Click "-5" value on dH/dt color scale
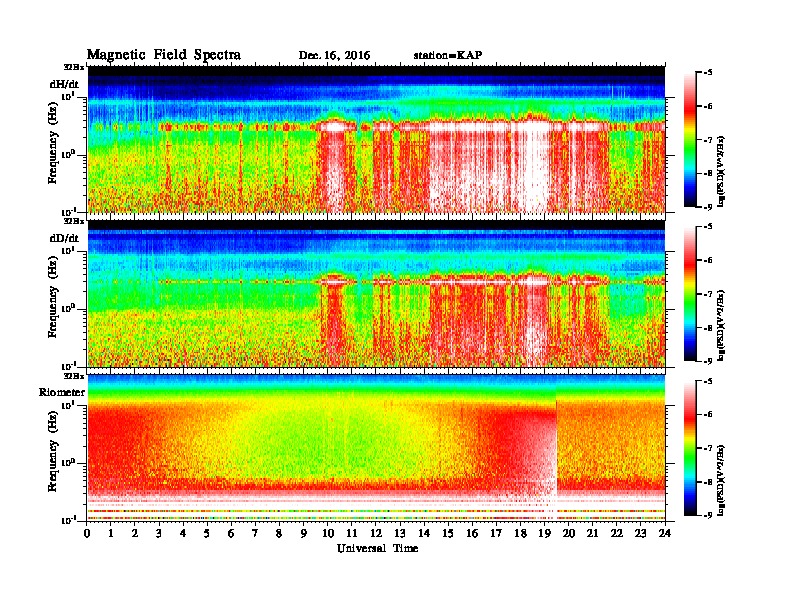The width and height of the screenshot is (792, 612). coord(708,72)
